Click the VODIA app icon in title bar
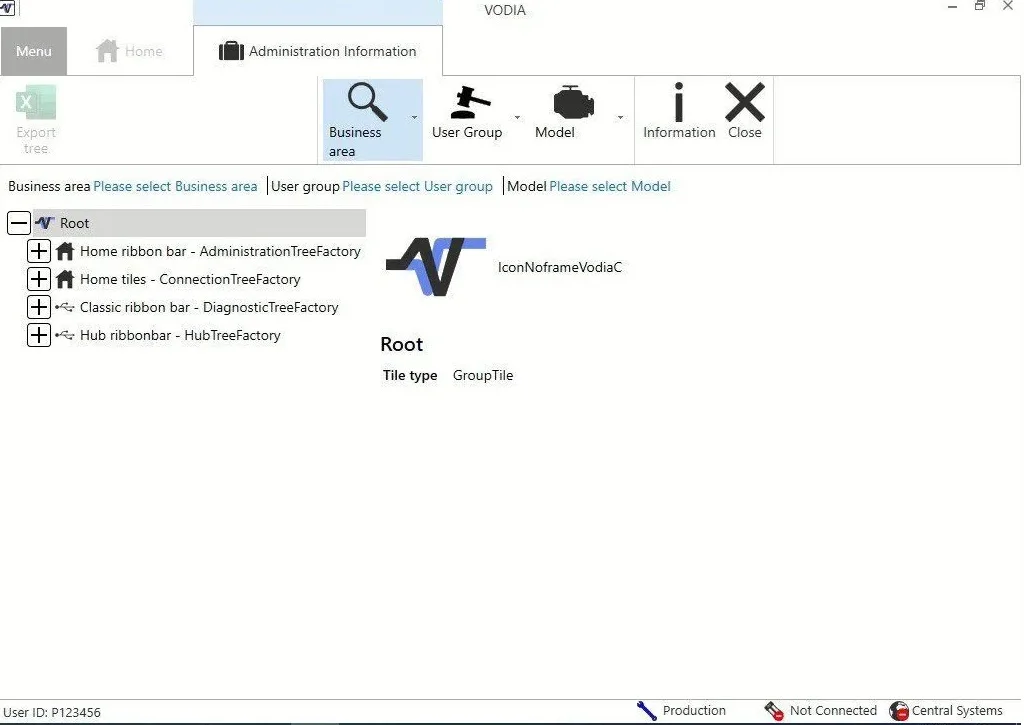Image resolution: width=1024 pixels, height=725 pixels. point(7,7)
